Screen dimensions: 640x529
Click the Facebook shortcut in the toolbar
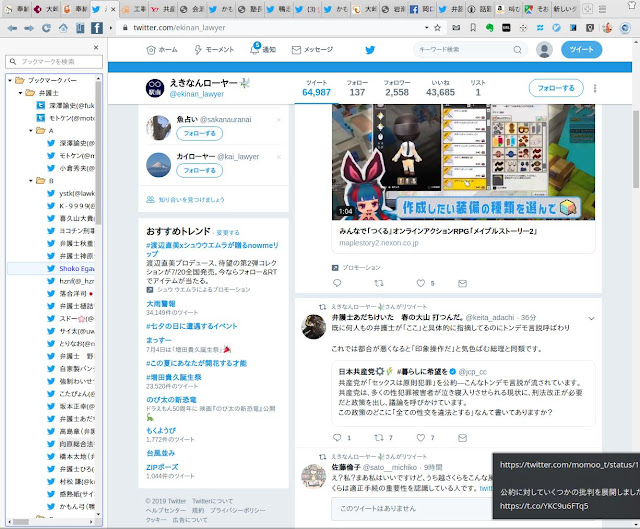(97, 28)
